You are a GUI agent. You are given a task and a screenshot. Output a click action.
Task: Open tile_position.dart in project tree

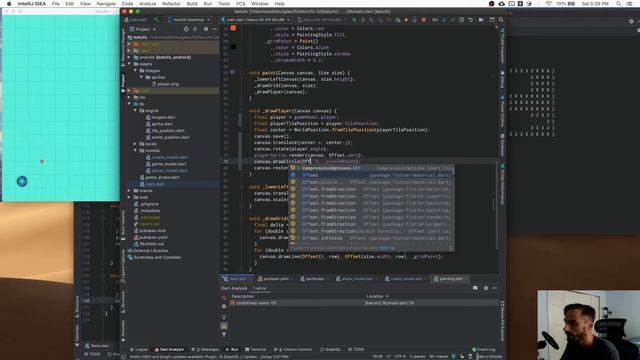point(165,131)
